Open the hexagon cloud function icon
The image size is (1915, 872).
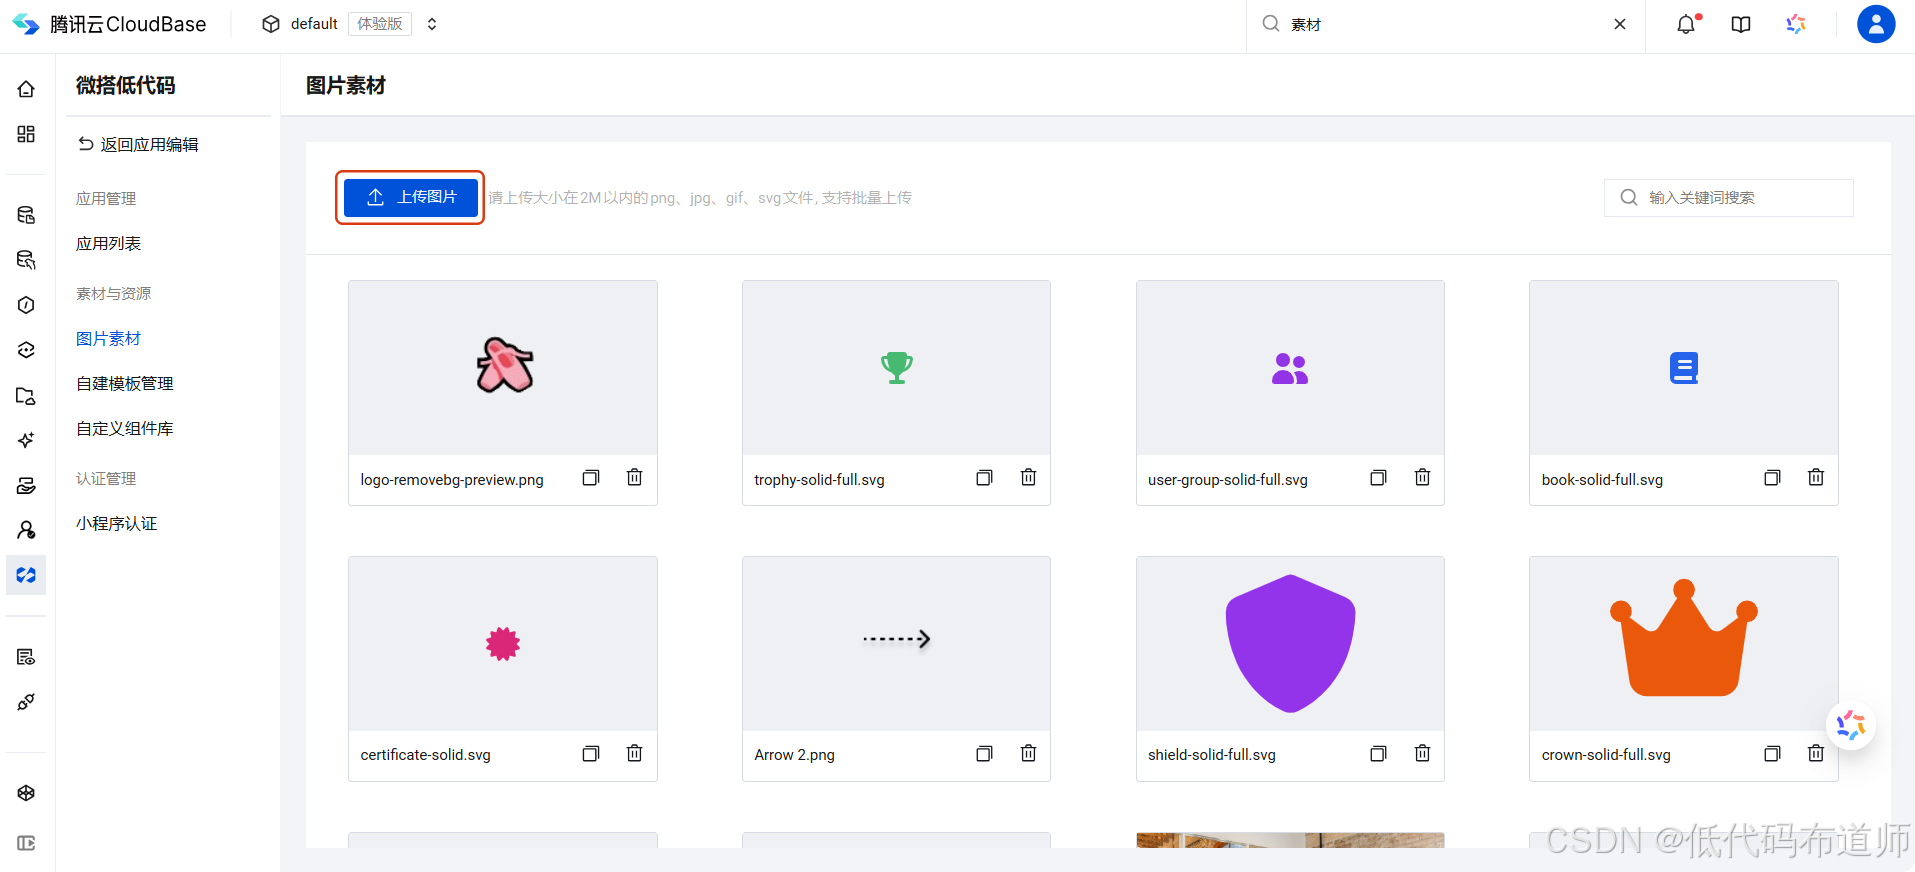point(26,305)
